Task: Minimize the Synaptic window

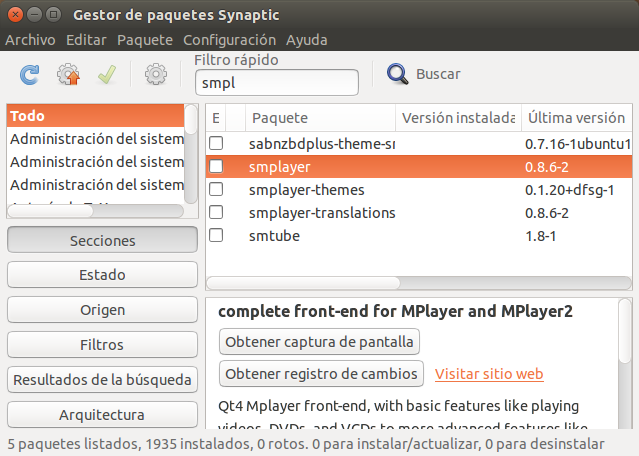Action: click(x=34, y=15)
